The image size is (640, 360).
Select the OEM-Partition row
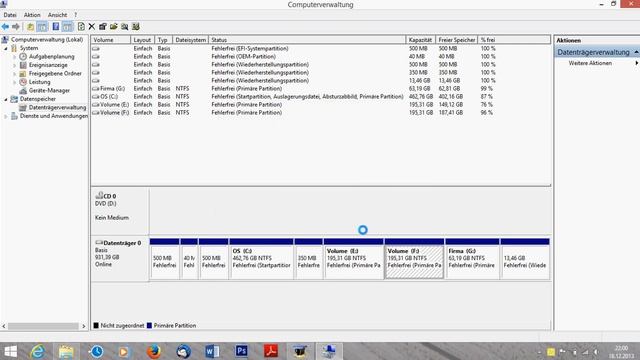(x=320, y=57)
